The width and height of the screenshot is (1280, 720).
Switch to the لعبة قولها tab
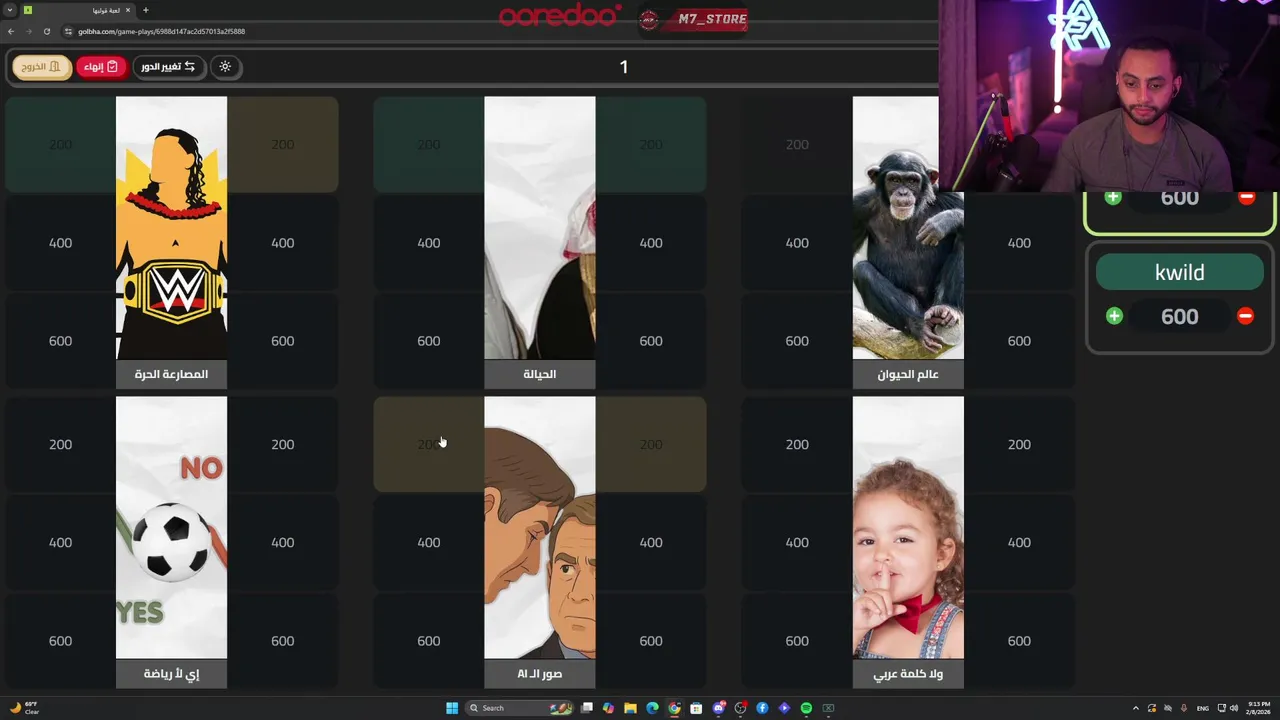pos(77,10)
